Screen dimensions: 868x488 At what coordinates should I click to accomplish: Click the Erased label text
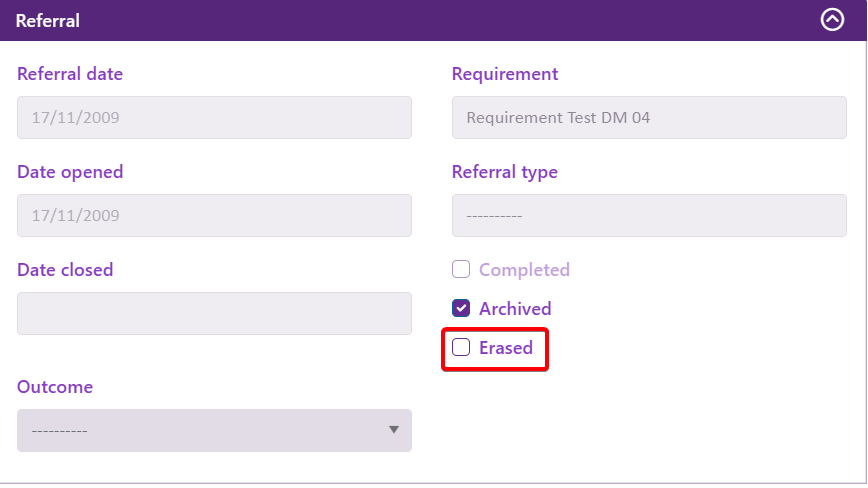[506, 349]
